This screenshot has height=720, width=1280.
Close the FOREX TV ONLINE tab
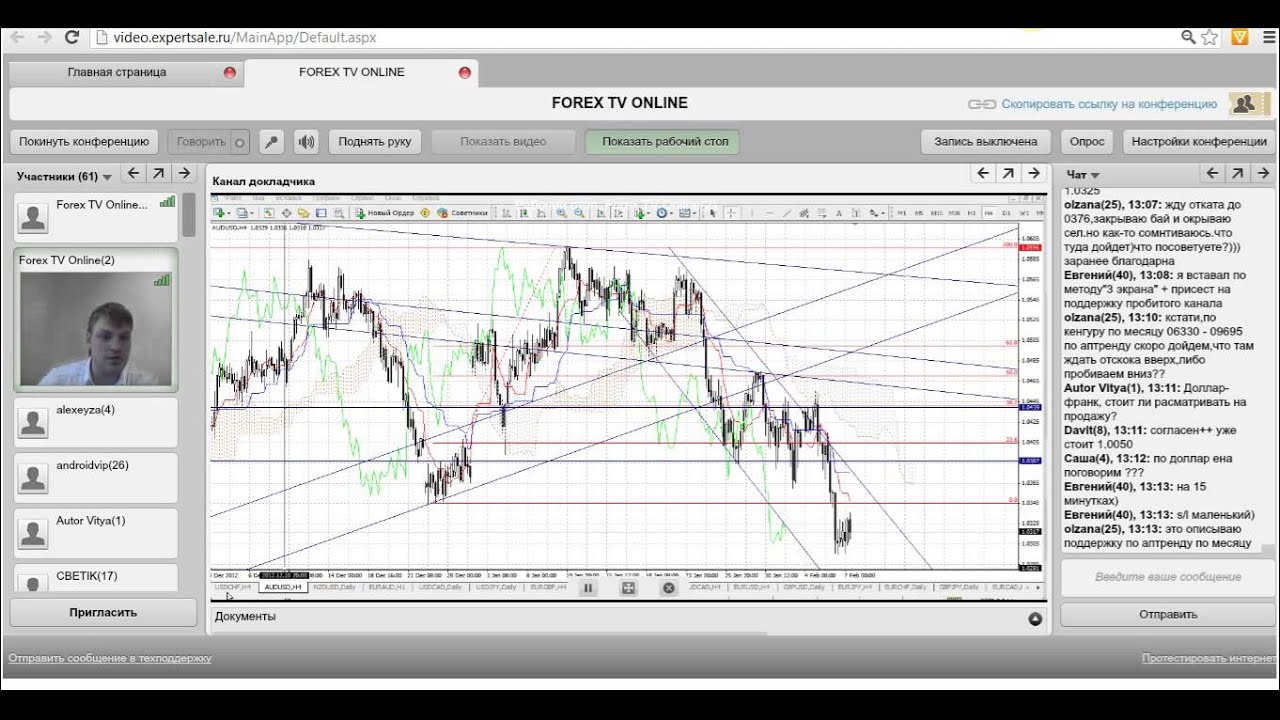pyautogui.click(x=464, y=73)
